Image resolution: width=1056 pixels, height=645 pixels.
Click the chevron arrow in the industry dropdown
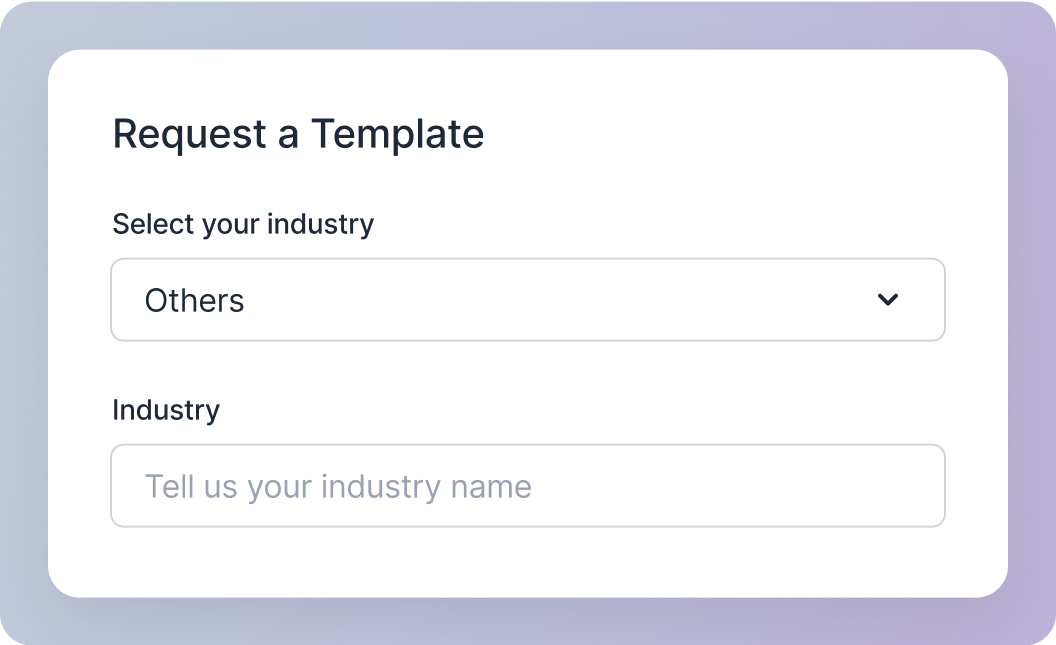point(887,300)
